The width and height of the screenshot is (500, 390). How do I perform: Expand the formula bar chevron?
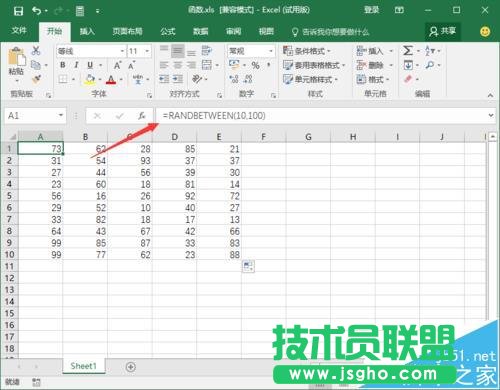491,115
